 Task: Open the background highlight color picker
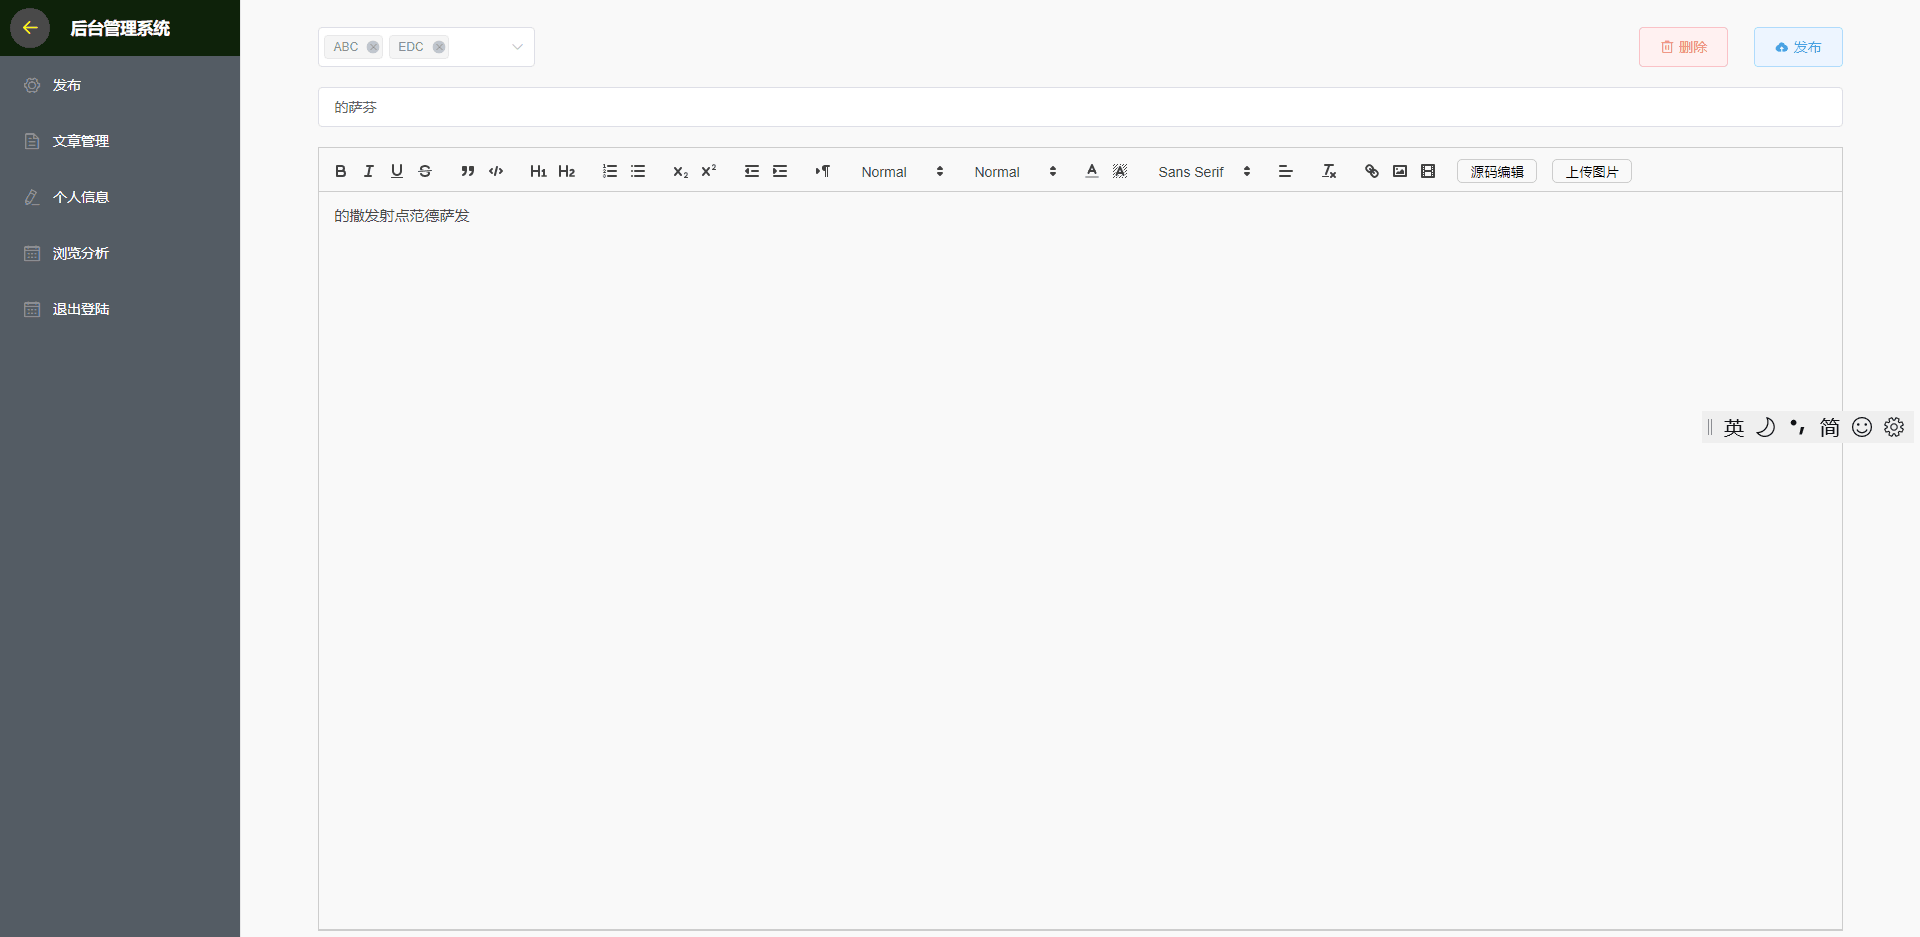[x=1120, y=171]
